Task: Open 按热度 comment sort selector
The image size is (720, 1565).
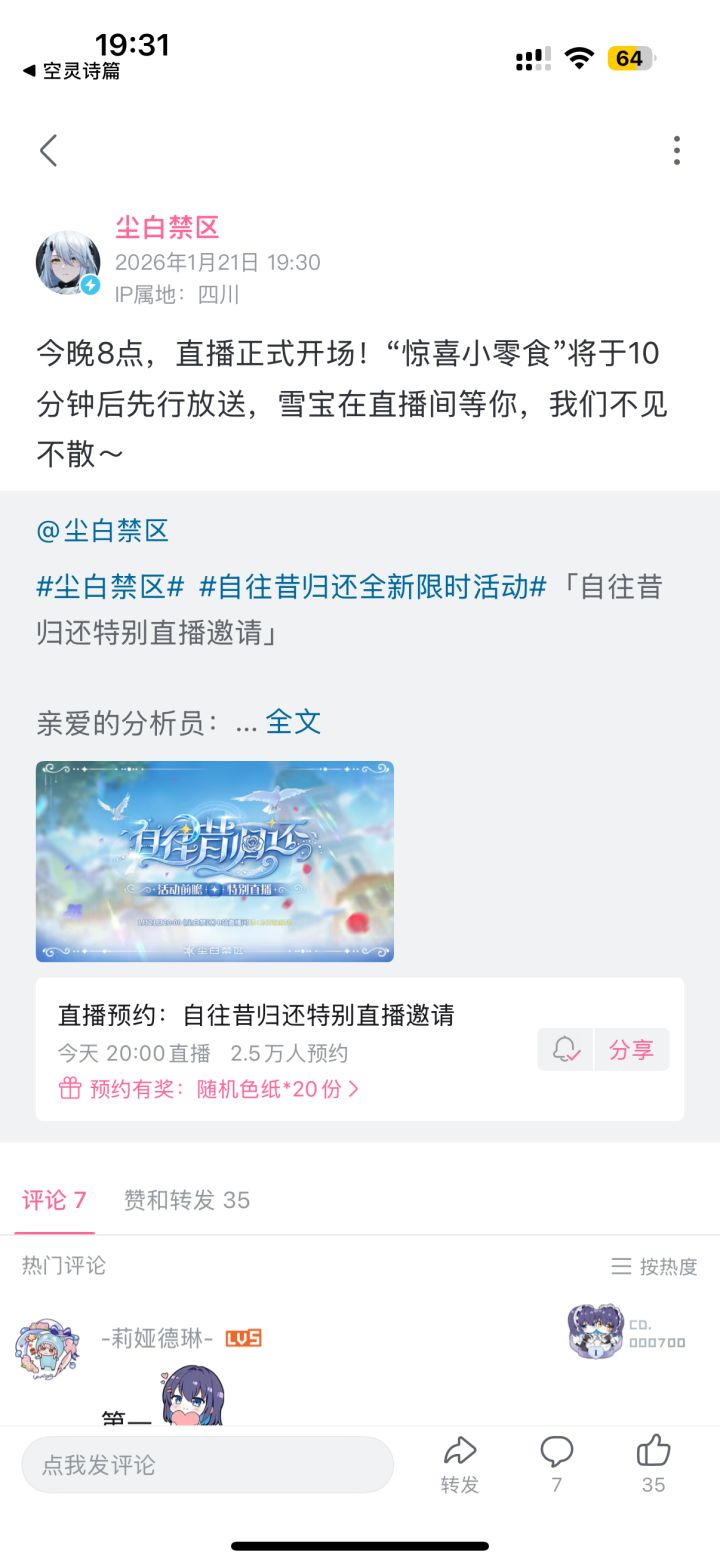Action: 655,1266
